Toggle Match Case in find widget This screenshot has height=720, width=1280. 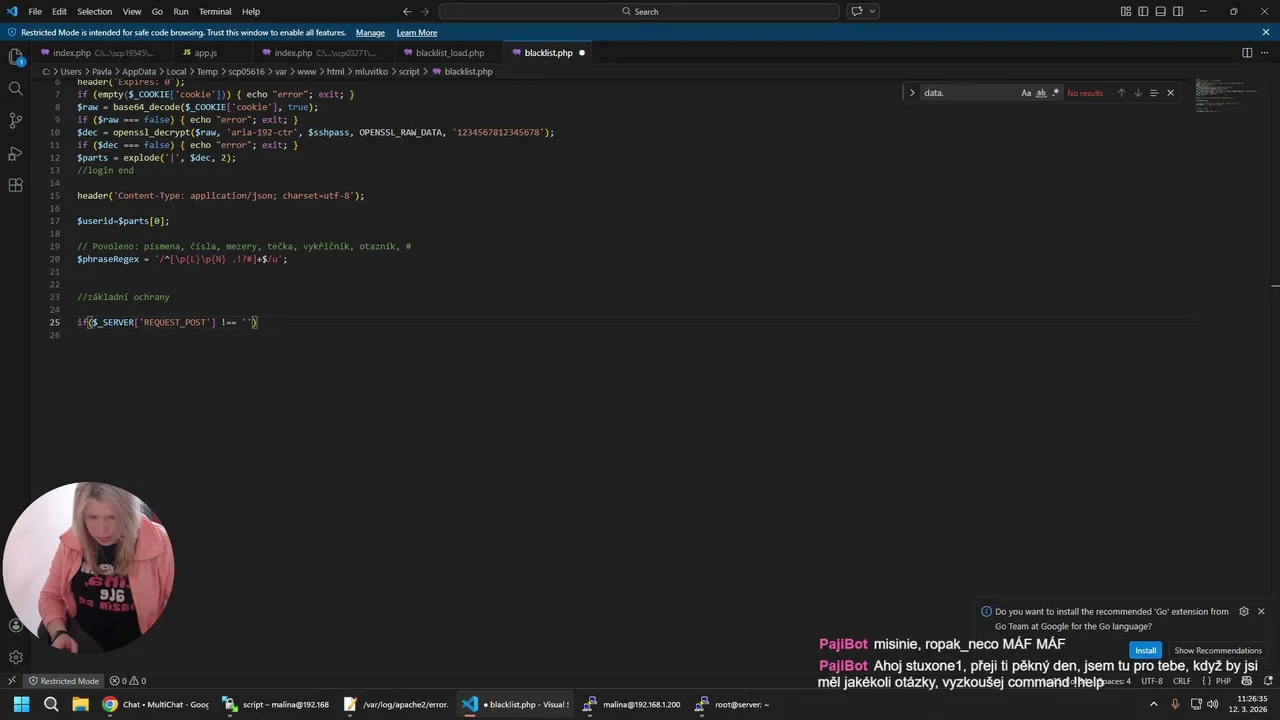pos(1026,93)
